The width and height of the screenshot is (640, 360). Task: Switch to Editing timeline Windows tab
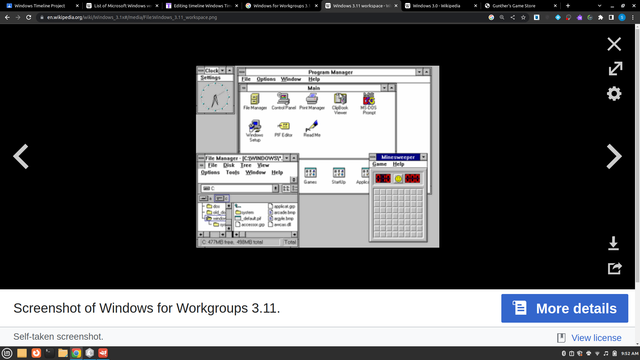click(202, 6)
